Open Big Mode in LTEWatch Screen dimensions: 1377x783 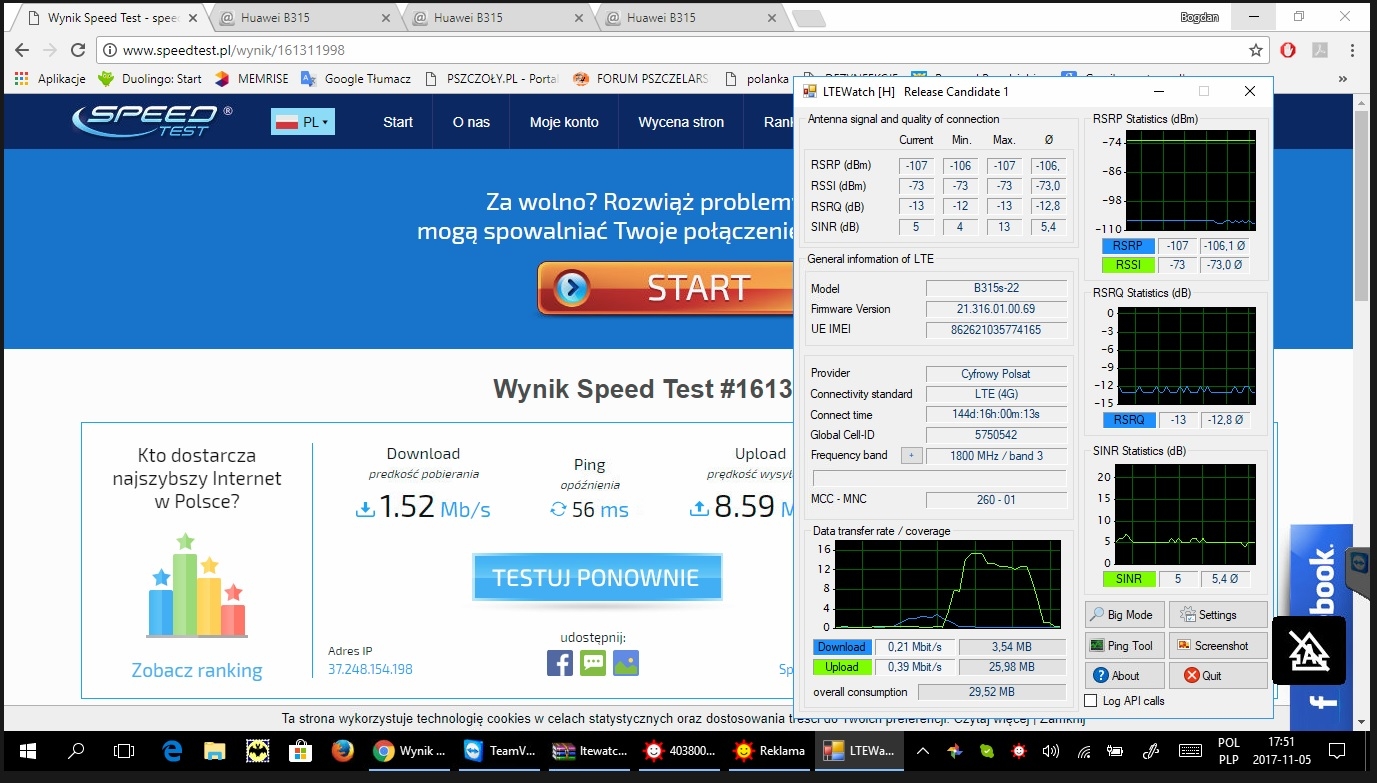point(1125,615)
